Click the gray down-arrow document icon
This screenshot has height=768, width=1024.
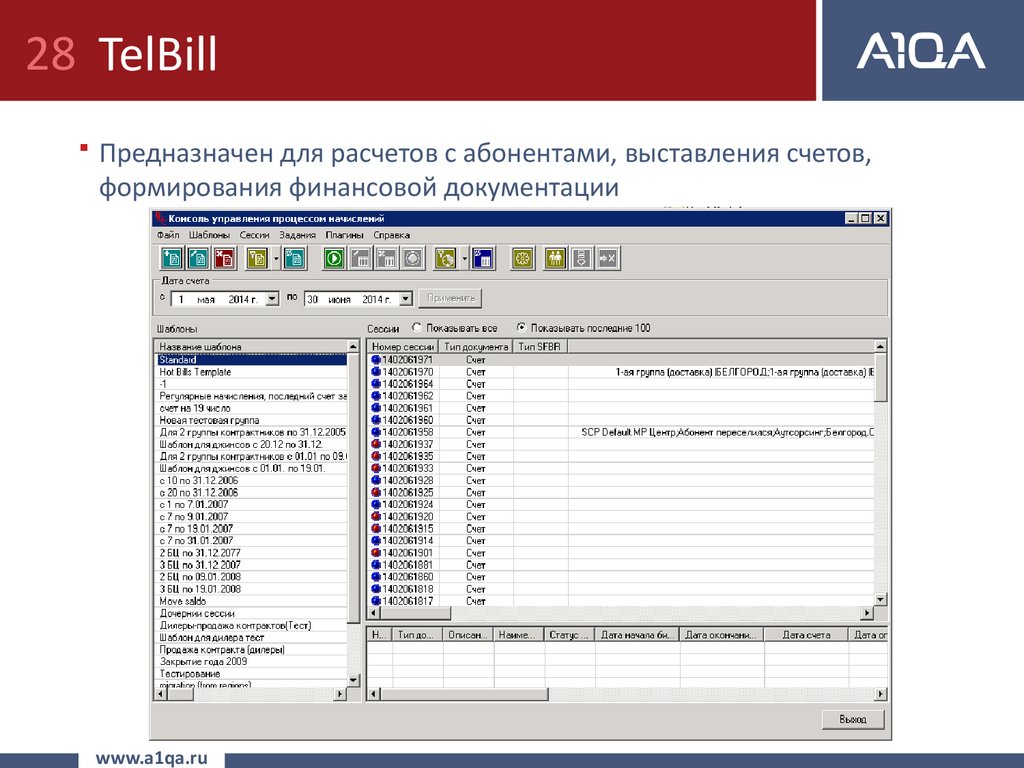click(x=581, y=259)
